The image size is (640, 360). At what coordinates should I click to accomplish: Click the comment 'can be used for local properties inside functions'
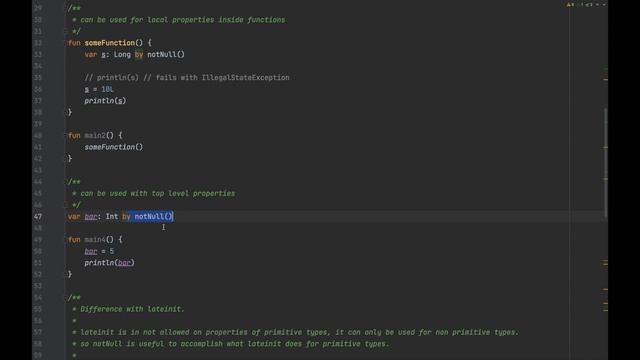point(182,20)
